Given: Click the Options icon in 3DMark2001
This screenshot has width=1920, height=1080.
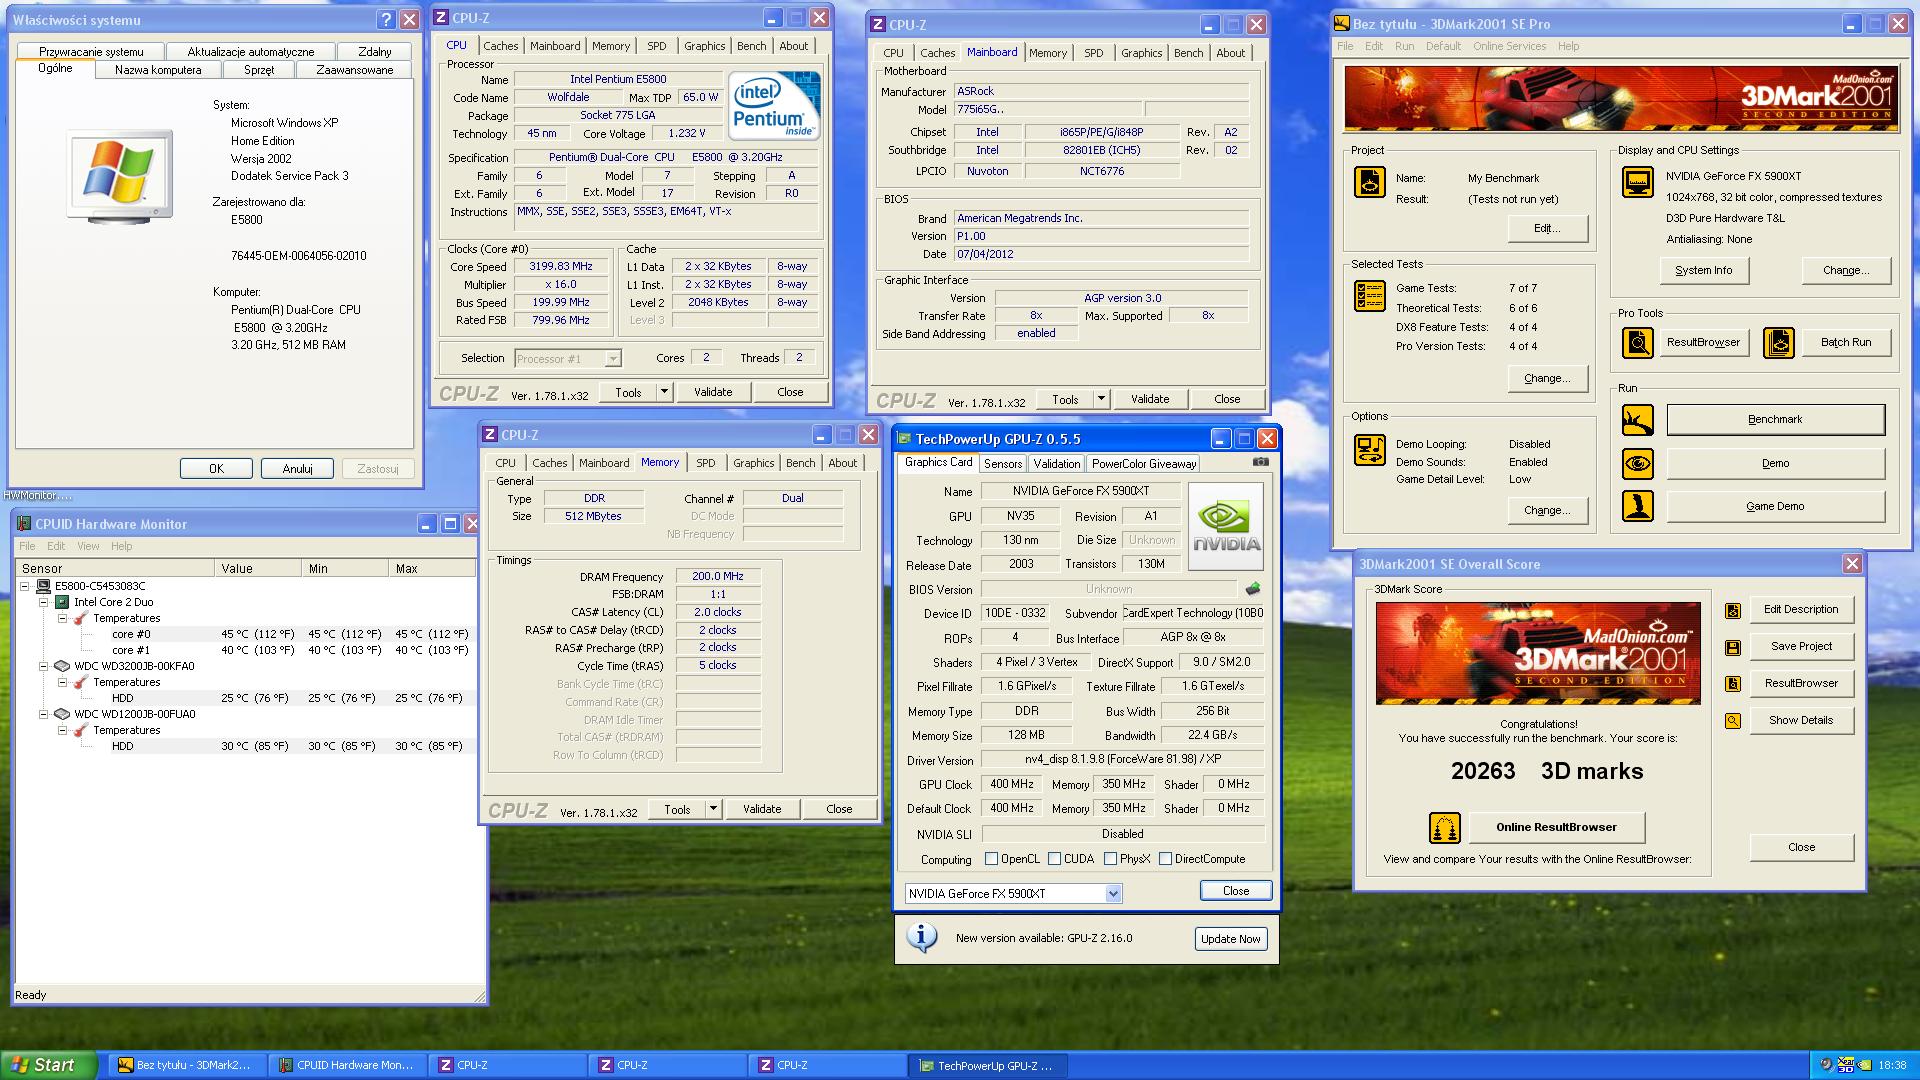Looking at the screenshot, I should coord(1370,450).
